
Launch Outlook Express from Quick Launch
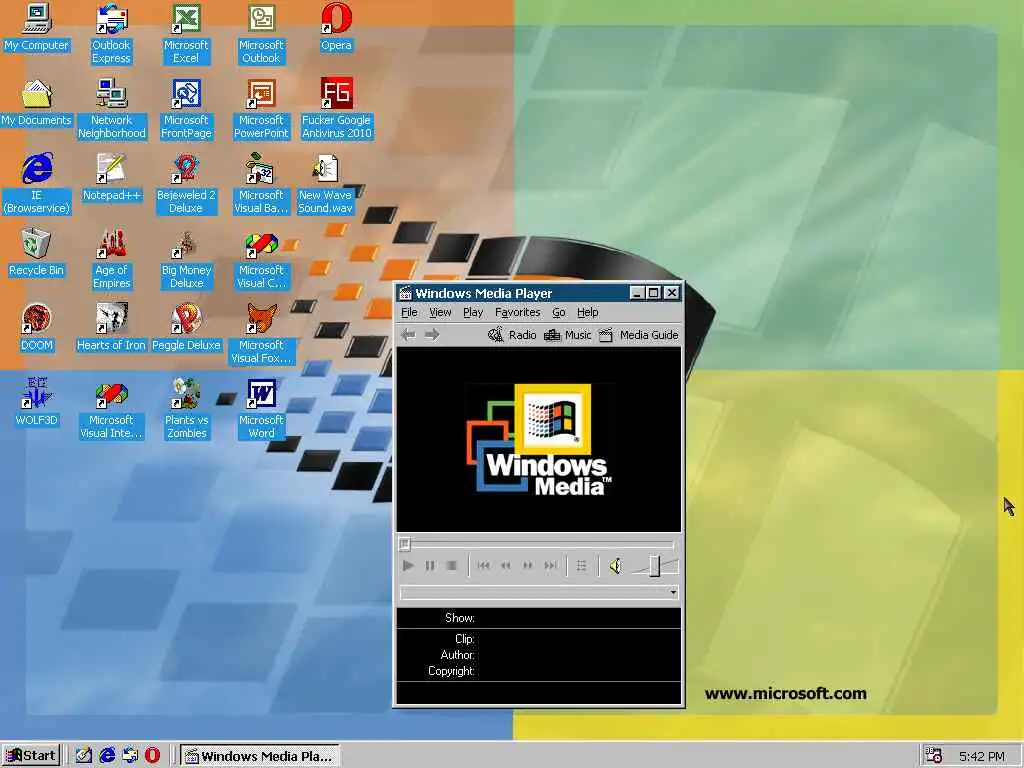pos(130,756)
